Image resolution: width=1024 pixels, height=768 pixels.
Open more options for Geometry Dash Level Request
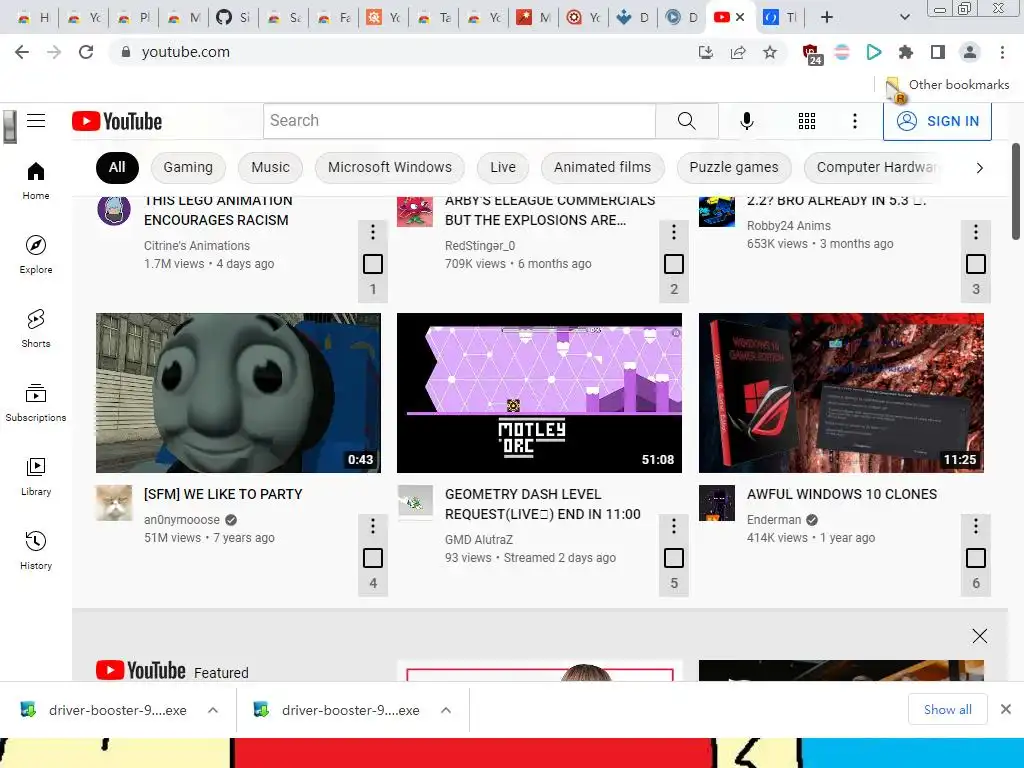(x=674, y=525)
